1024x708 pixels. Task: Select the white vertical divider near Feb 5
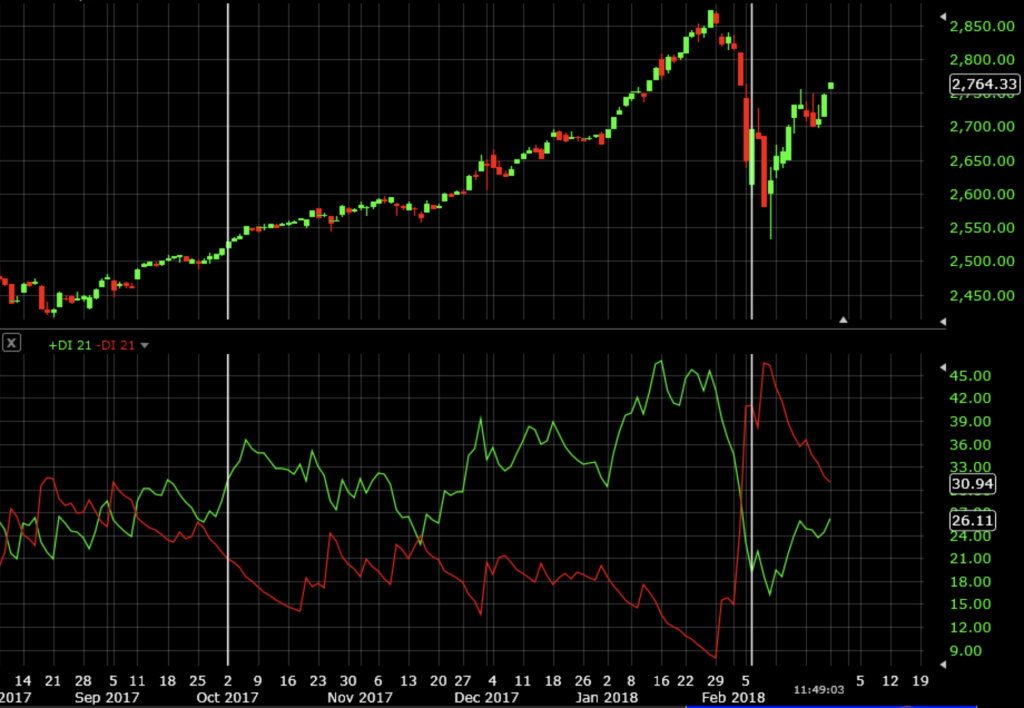752,160
